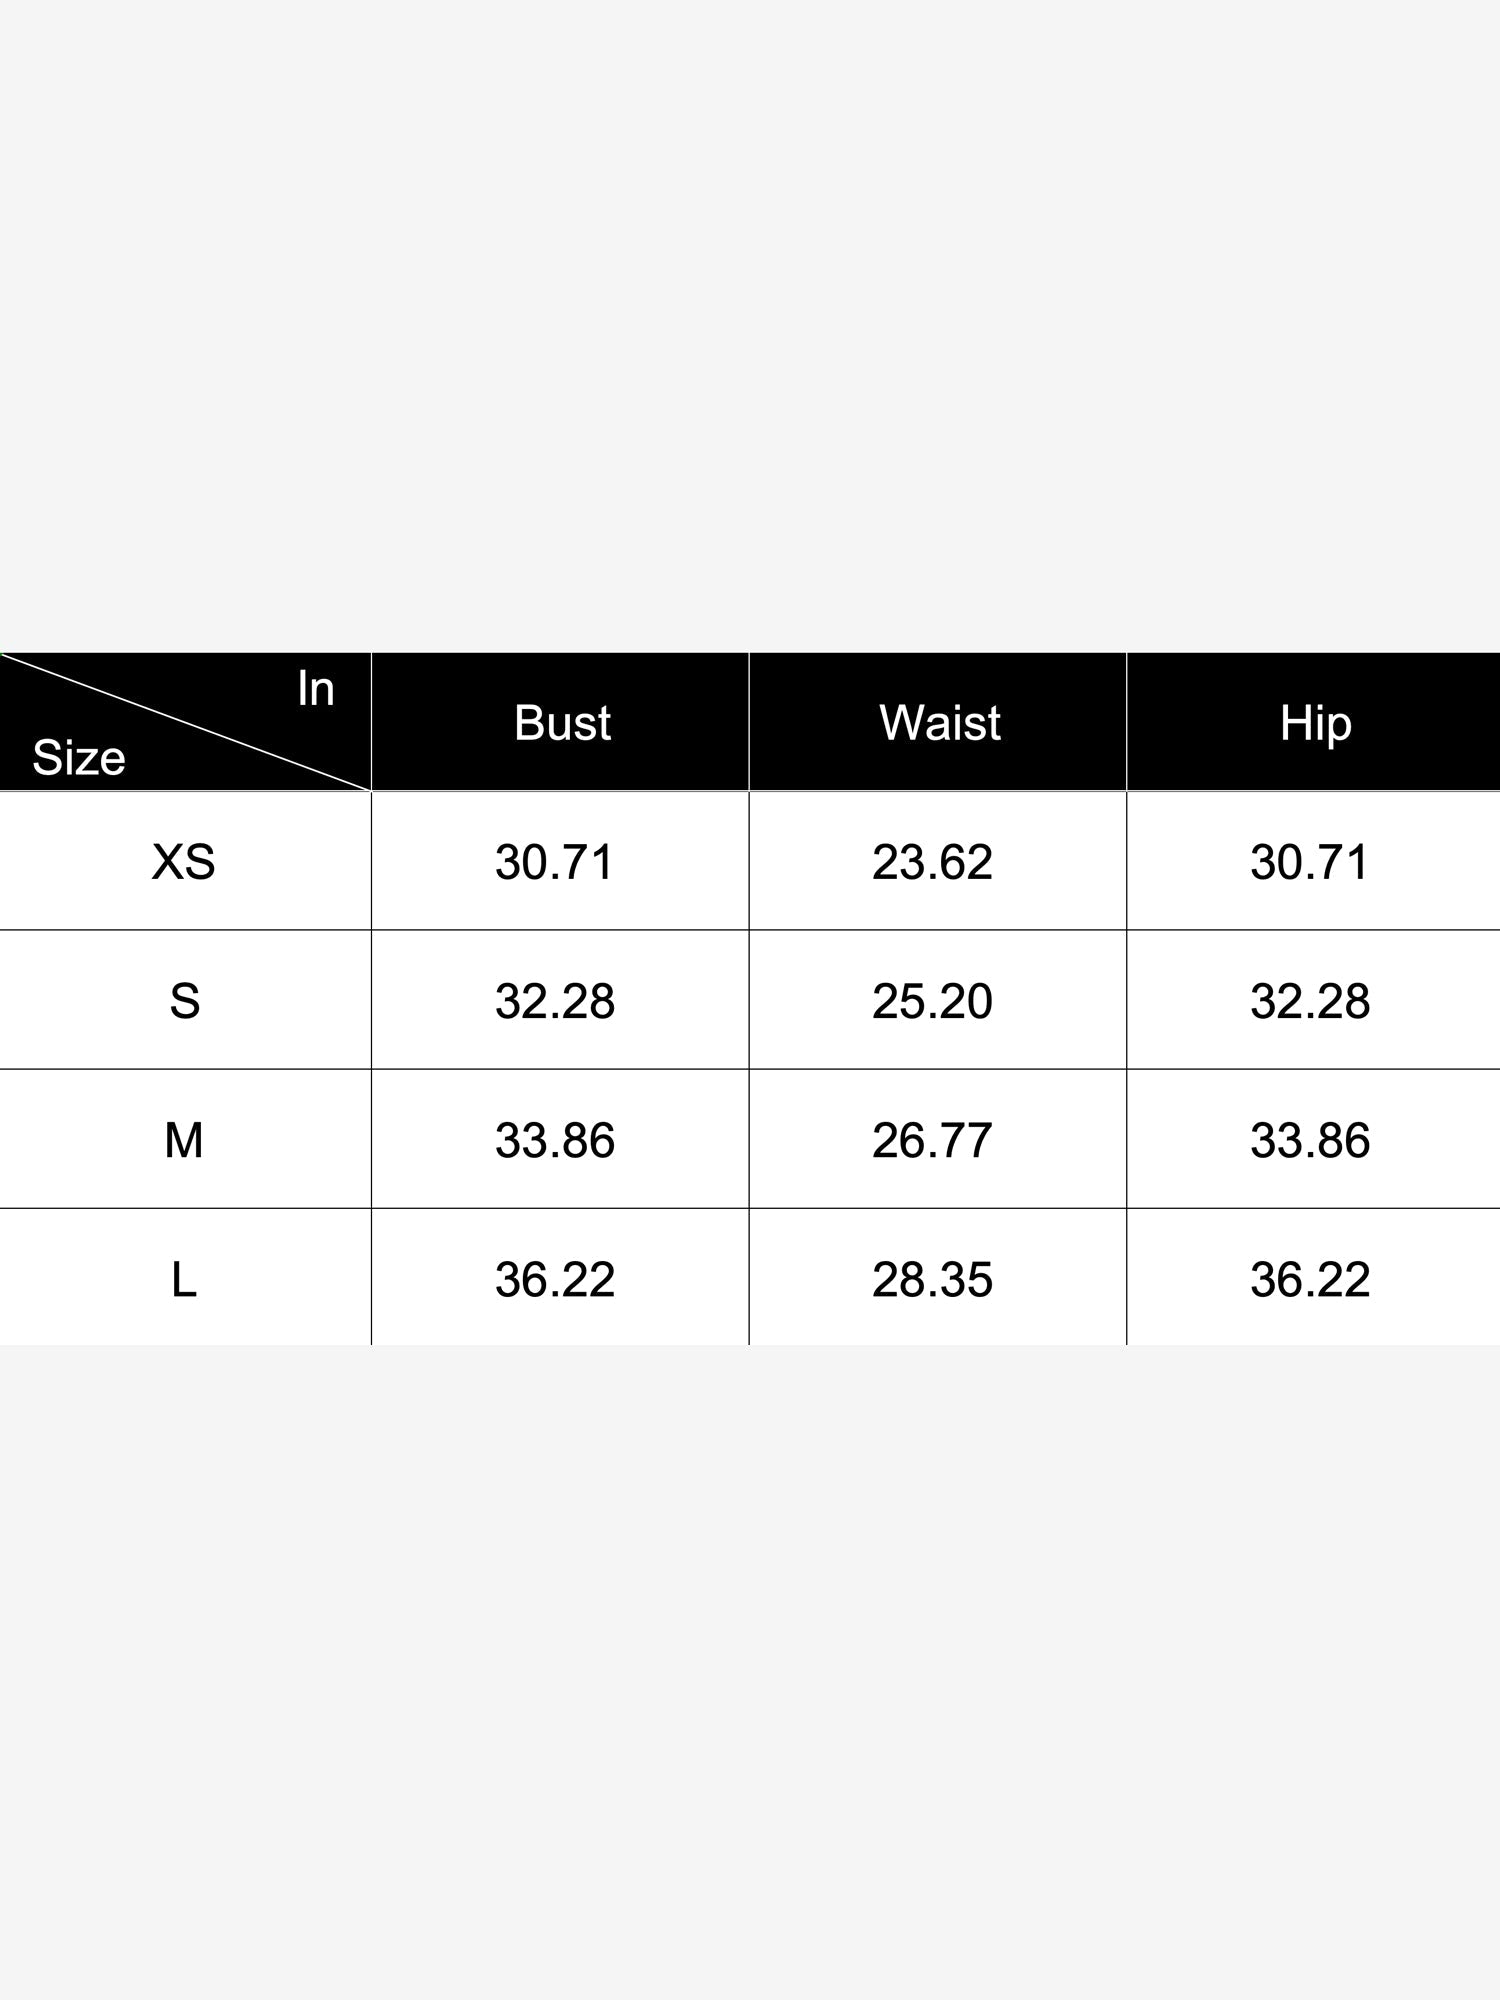This screenshot has height=2000, width=1500.
Task: Click the In unit label in header
Action: tap(316, 689)
